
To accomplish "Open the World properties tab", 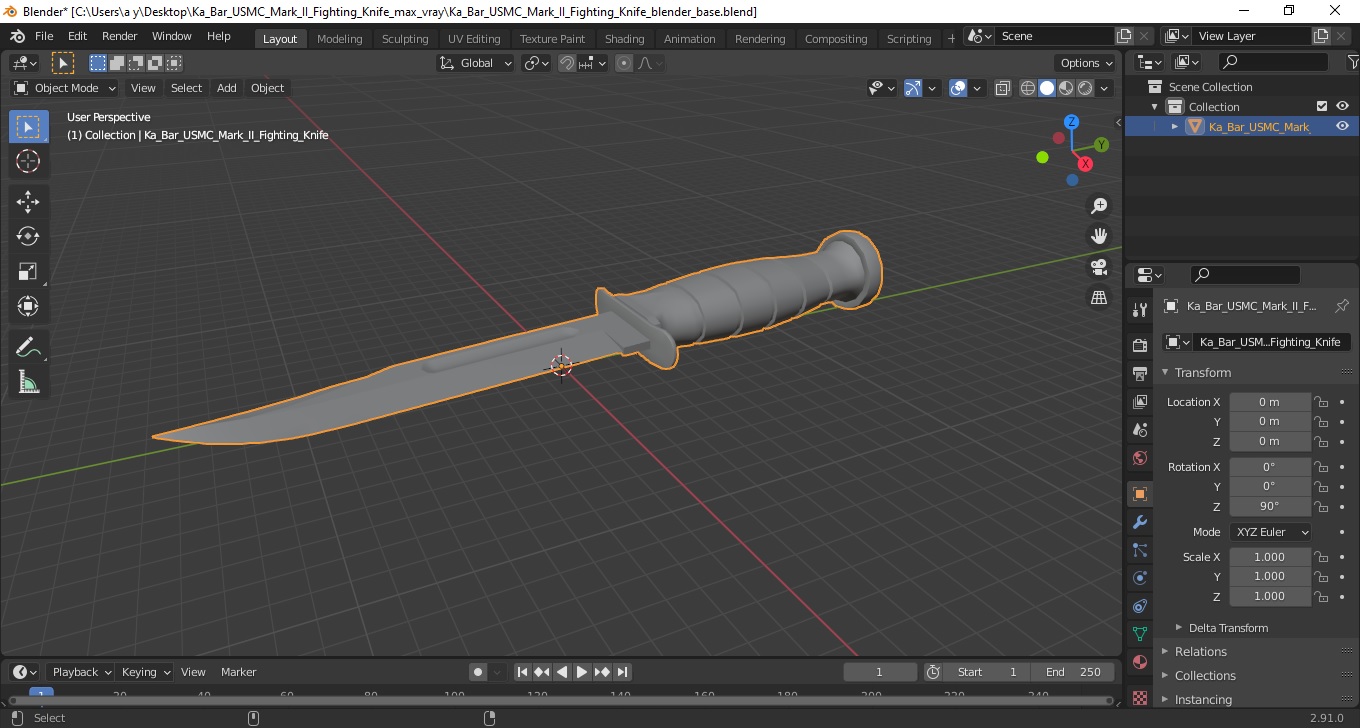I will click(x=1140, y=458).
